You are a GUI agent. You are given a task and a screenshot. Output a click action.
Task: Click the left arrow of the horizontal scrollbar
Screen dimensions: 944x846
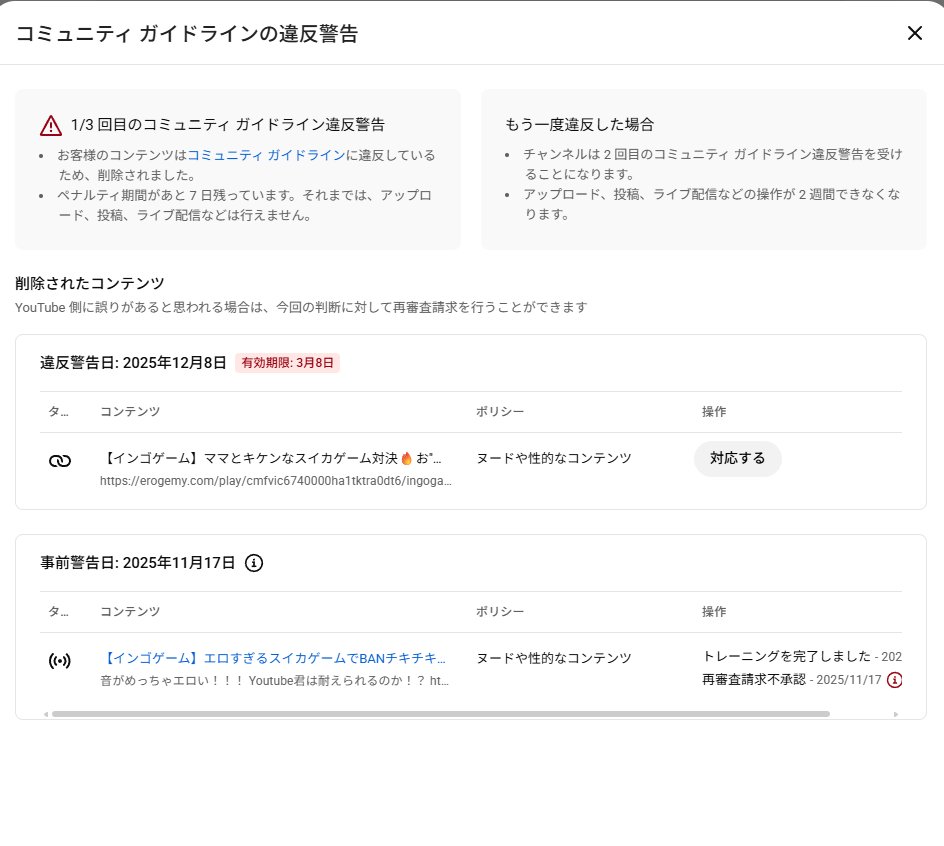pyautogui.click(x=46, y=714)
